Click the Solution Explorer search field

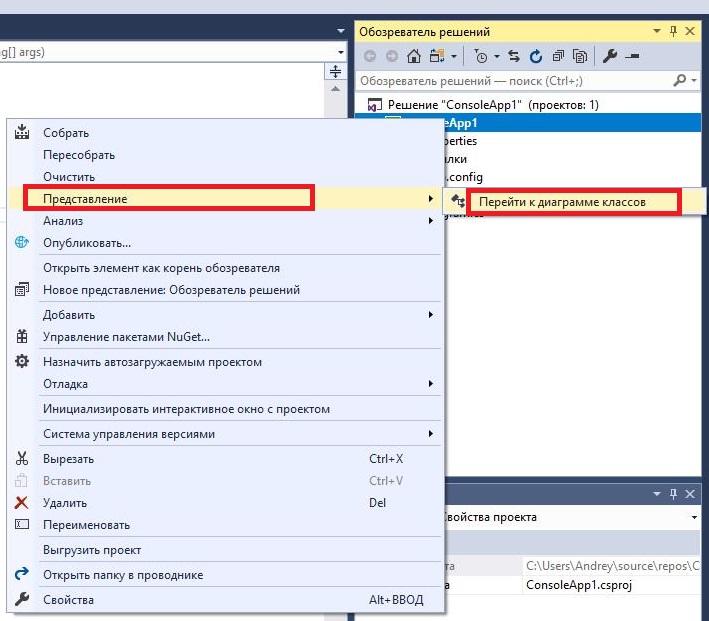coord(515,81)
